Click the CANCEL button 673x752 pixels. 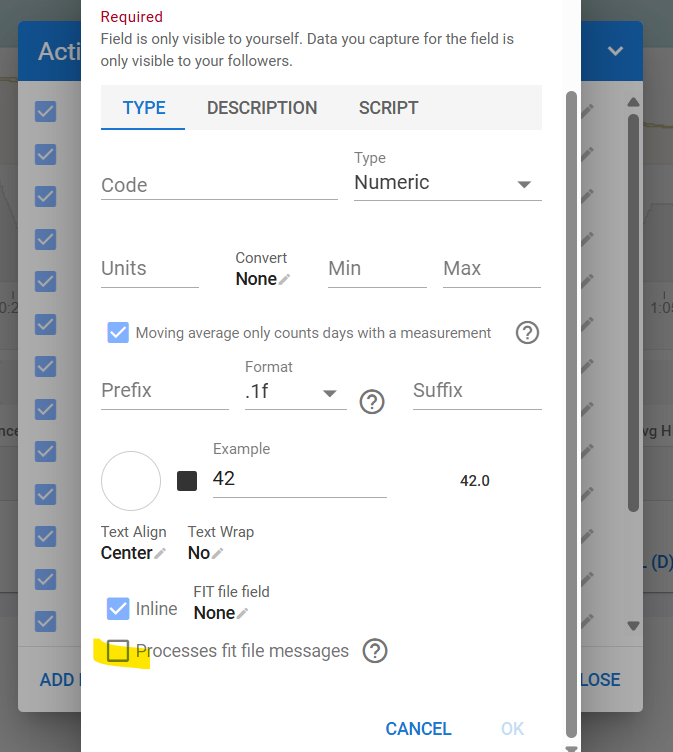click(x=418, y=729)
